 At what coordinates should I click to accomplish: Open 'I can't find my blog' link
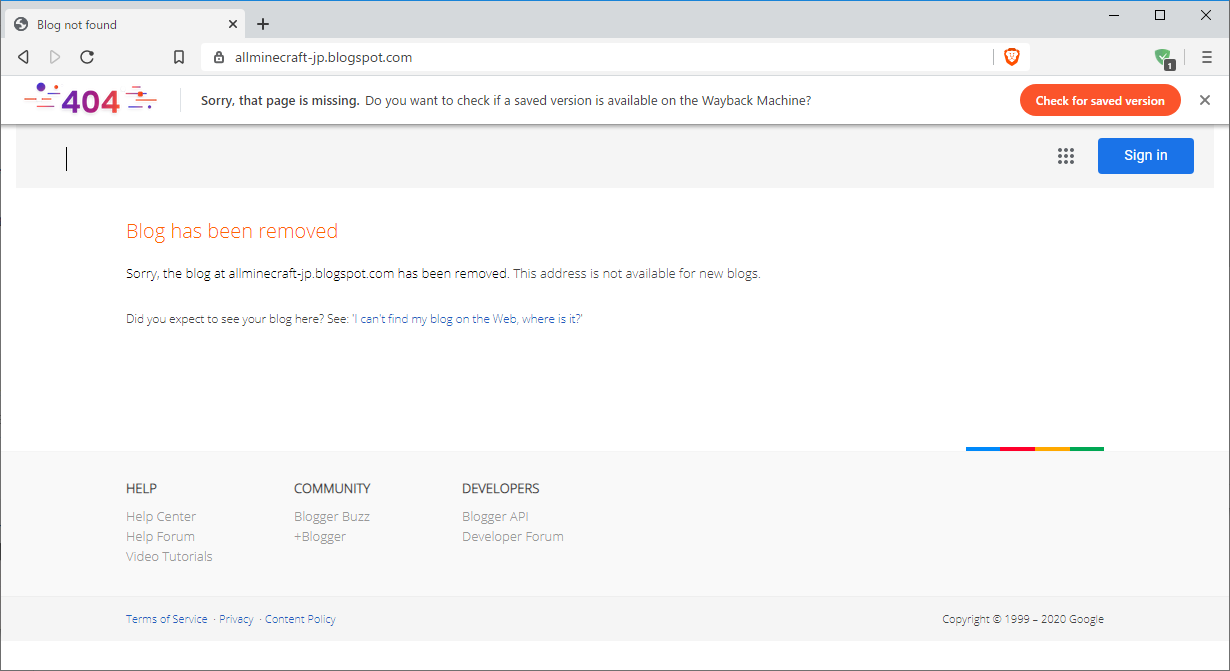tap(467, 319)
